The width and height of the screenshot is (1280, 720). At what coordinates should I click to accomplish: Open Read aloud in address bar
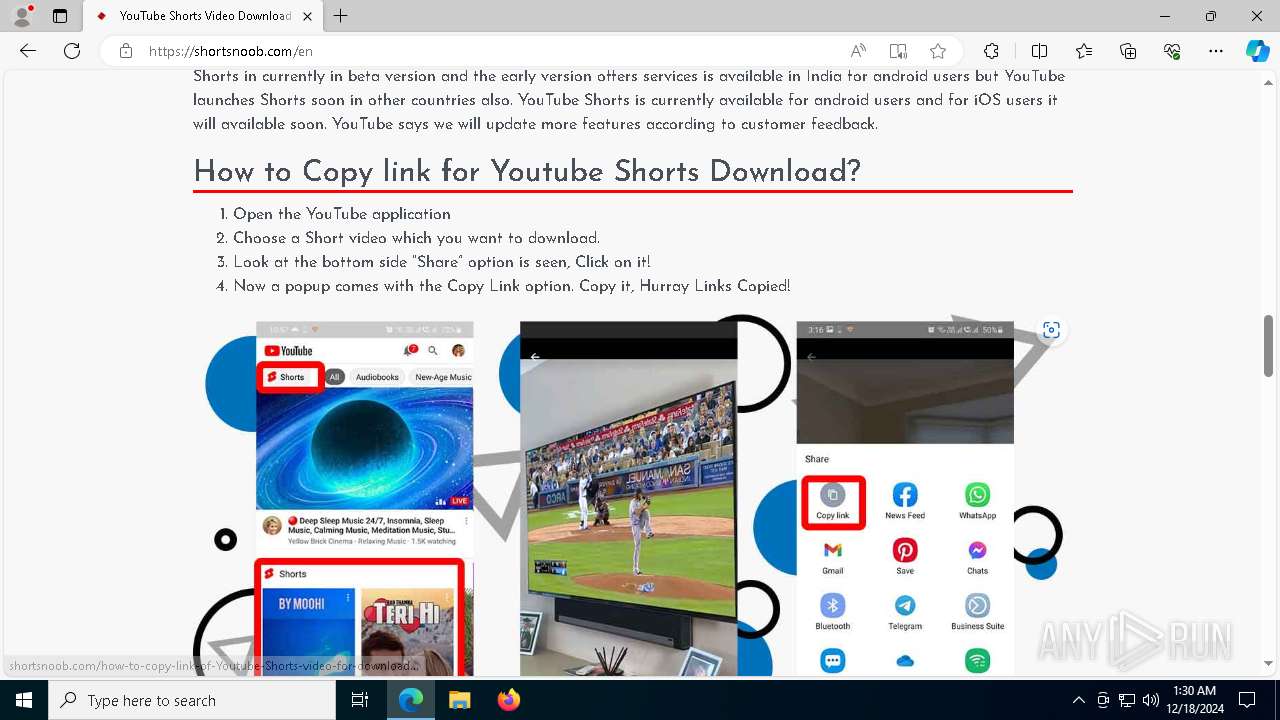858,51
